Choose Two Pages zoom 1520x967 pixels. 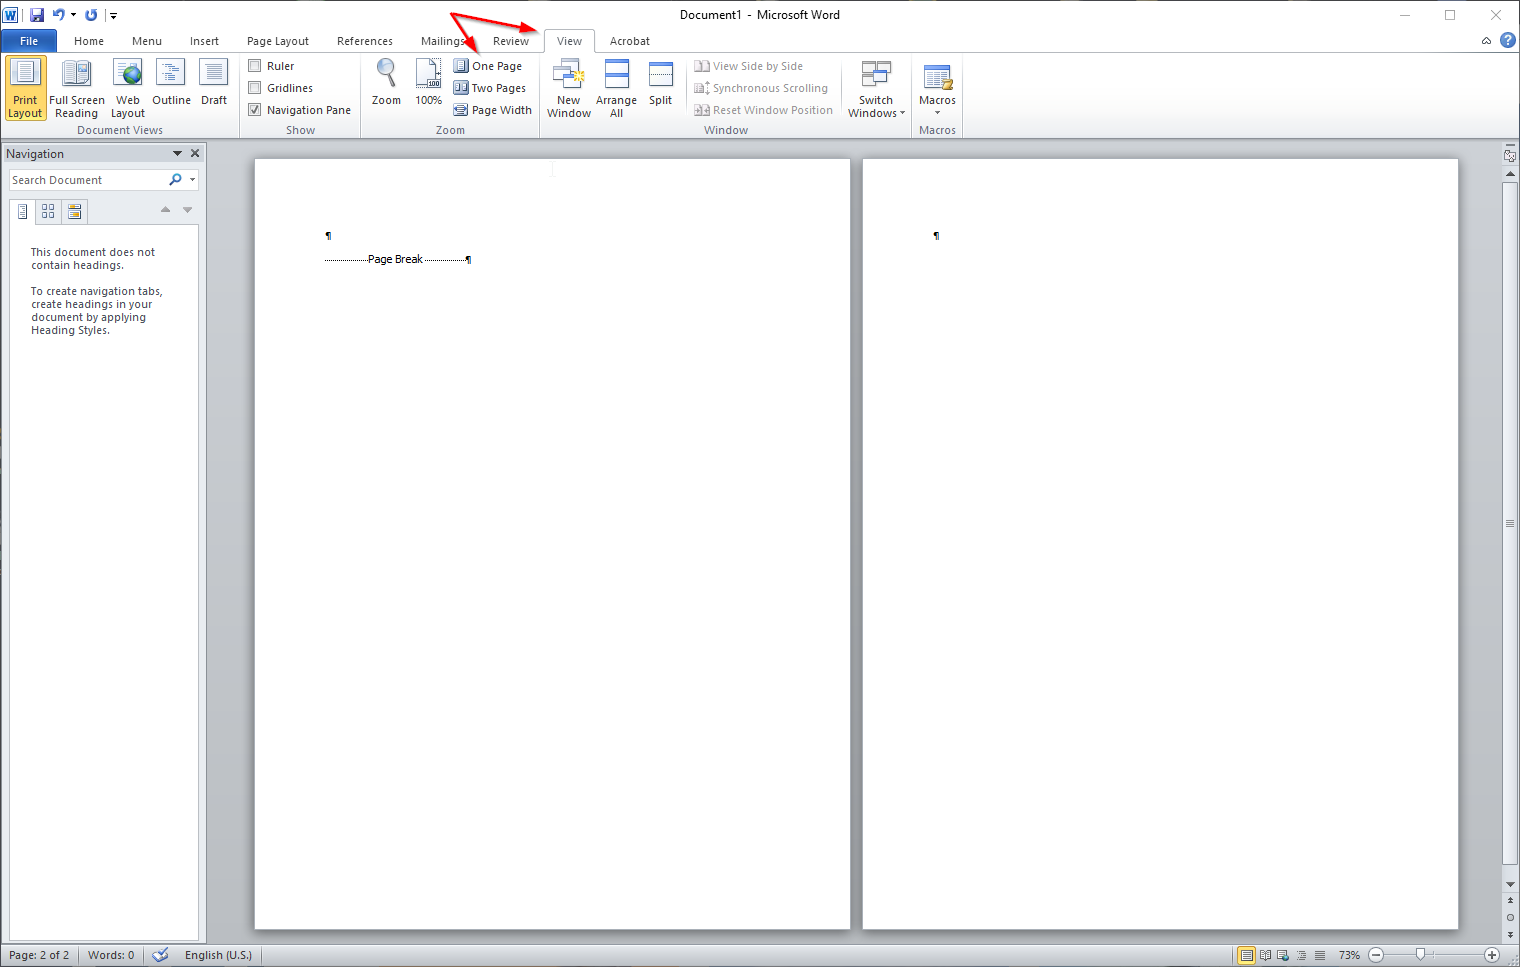tap(490, 88)
